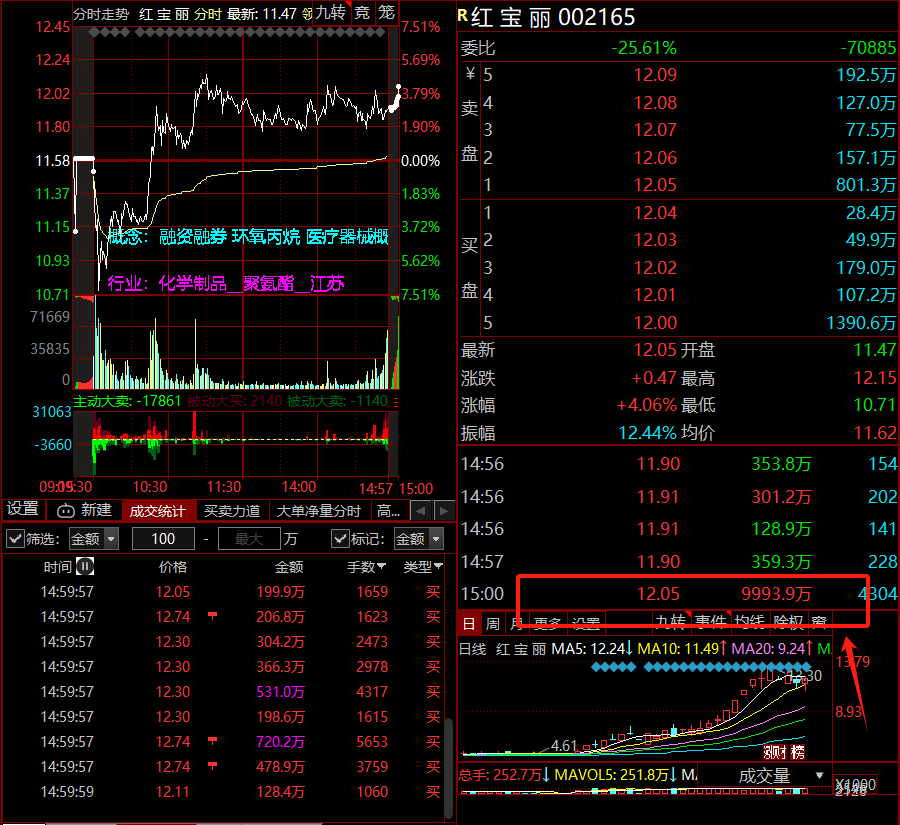Click the 新建 robot icon

coord(67,511)
